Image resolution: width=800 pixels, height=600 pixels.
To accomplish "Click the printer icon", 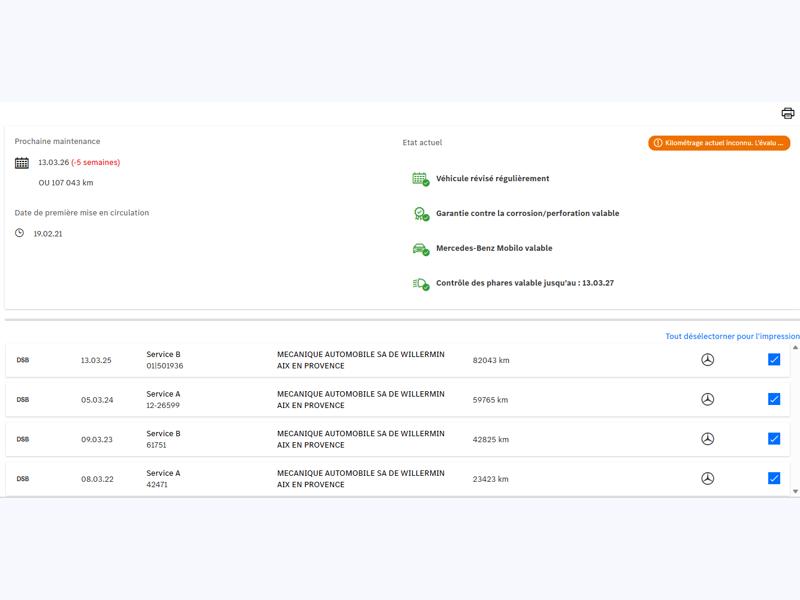I will point(787,113).
